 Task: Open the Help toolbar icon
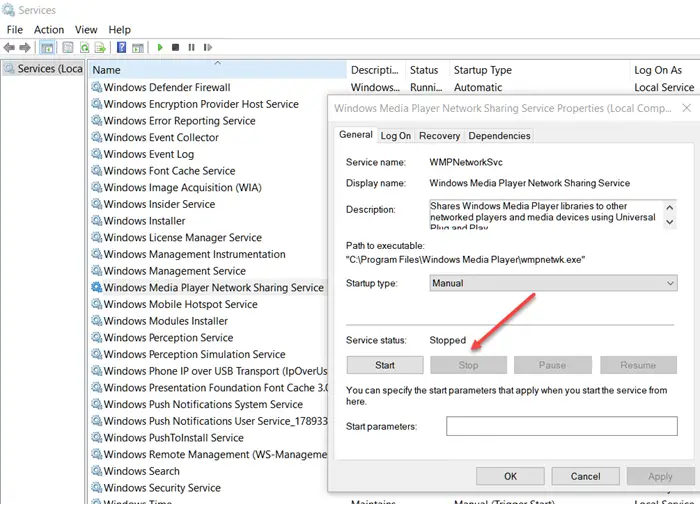(121, 47)
